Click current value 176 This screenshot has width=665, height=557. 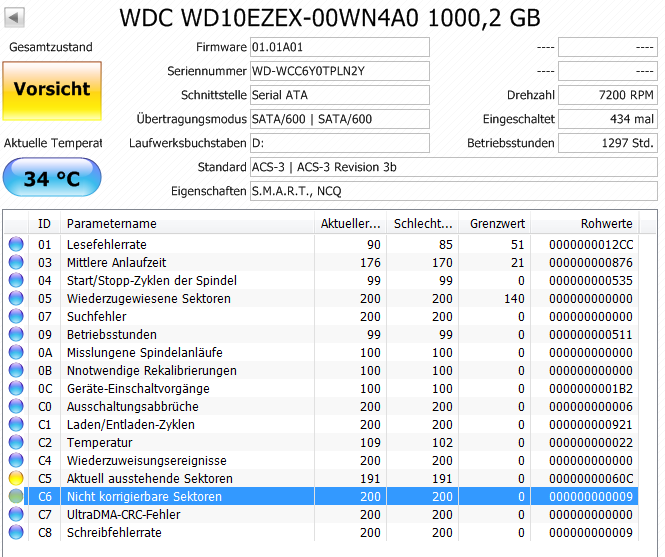pos(370,263)
